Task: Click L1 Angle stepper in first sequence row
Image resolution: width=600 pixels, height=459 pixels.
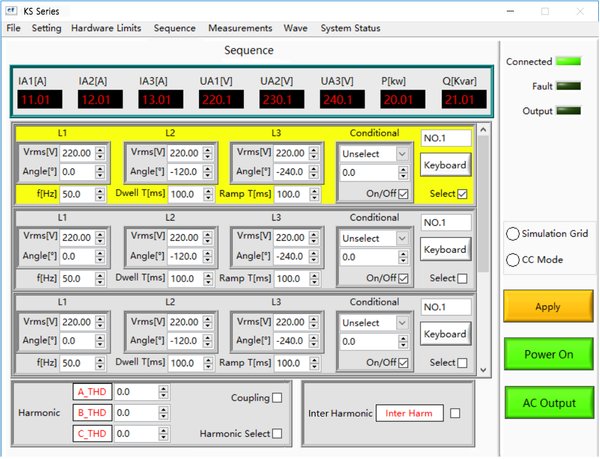Action: (100, 172)
